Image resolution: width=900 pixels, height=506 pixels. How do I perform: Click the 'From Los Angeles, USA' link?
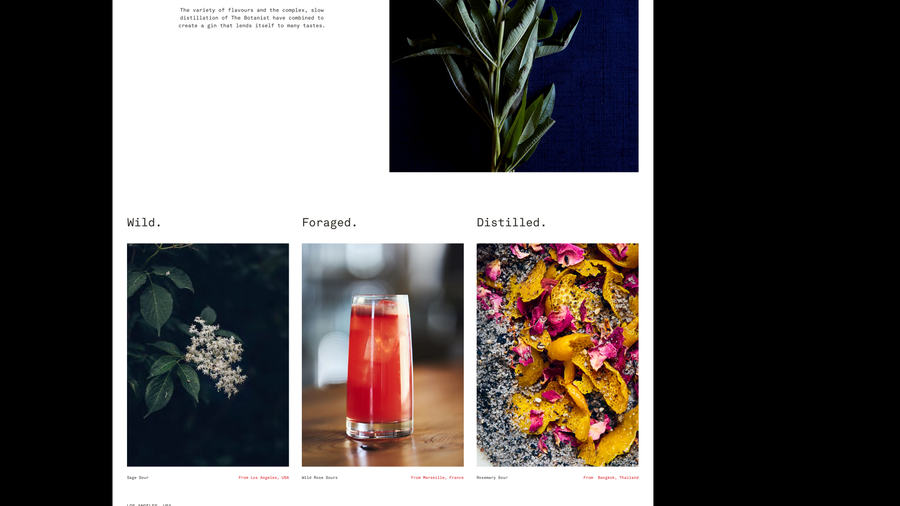pyautogui.click(x=263, y=477)
